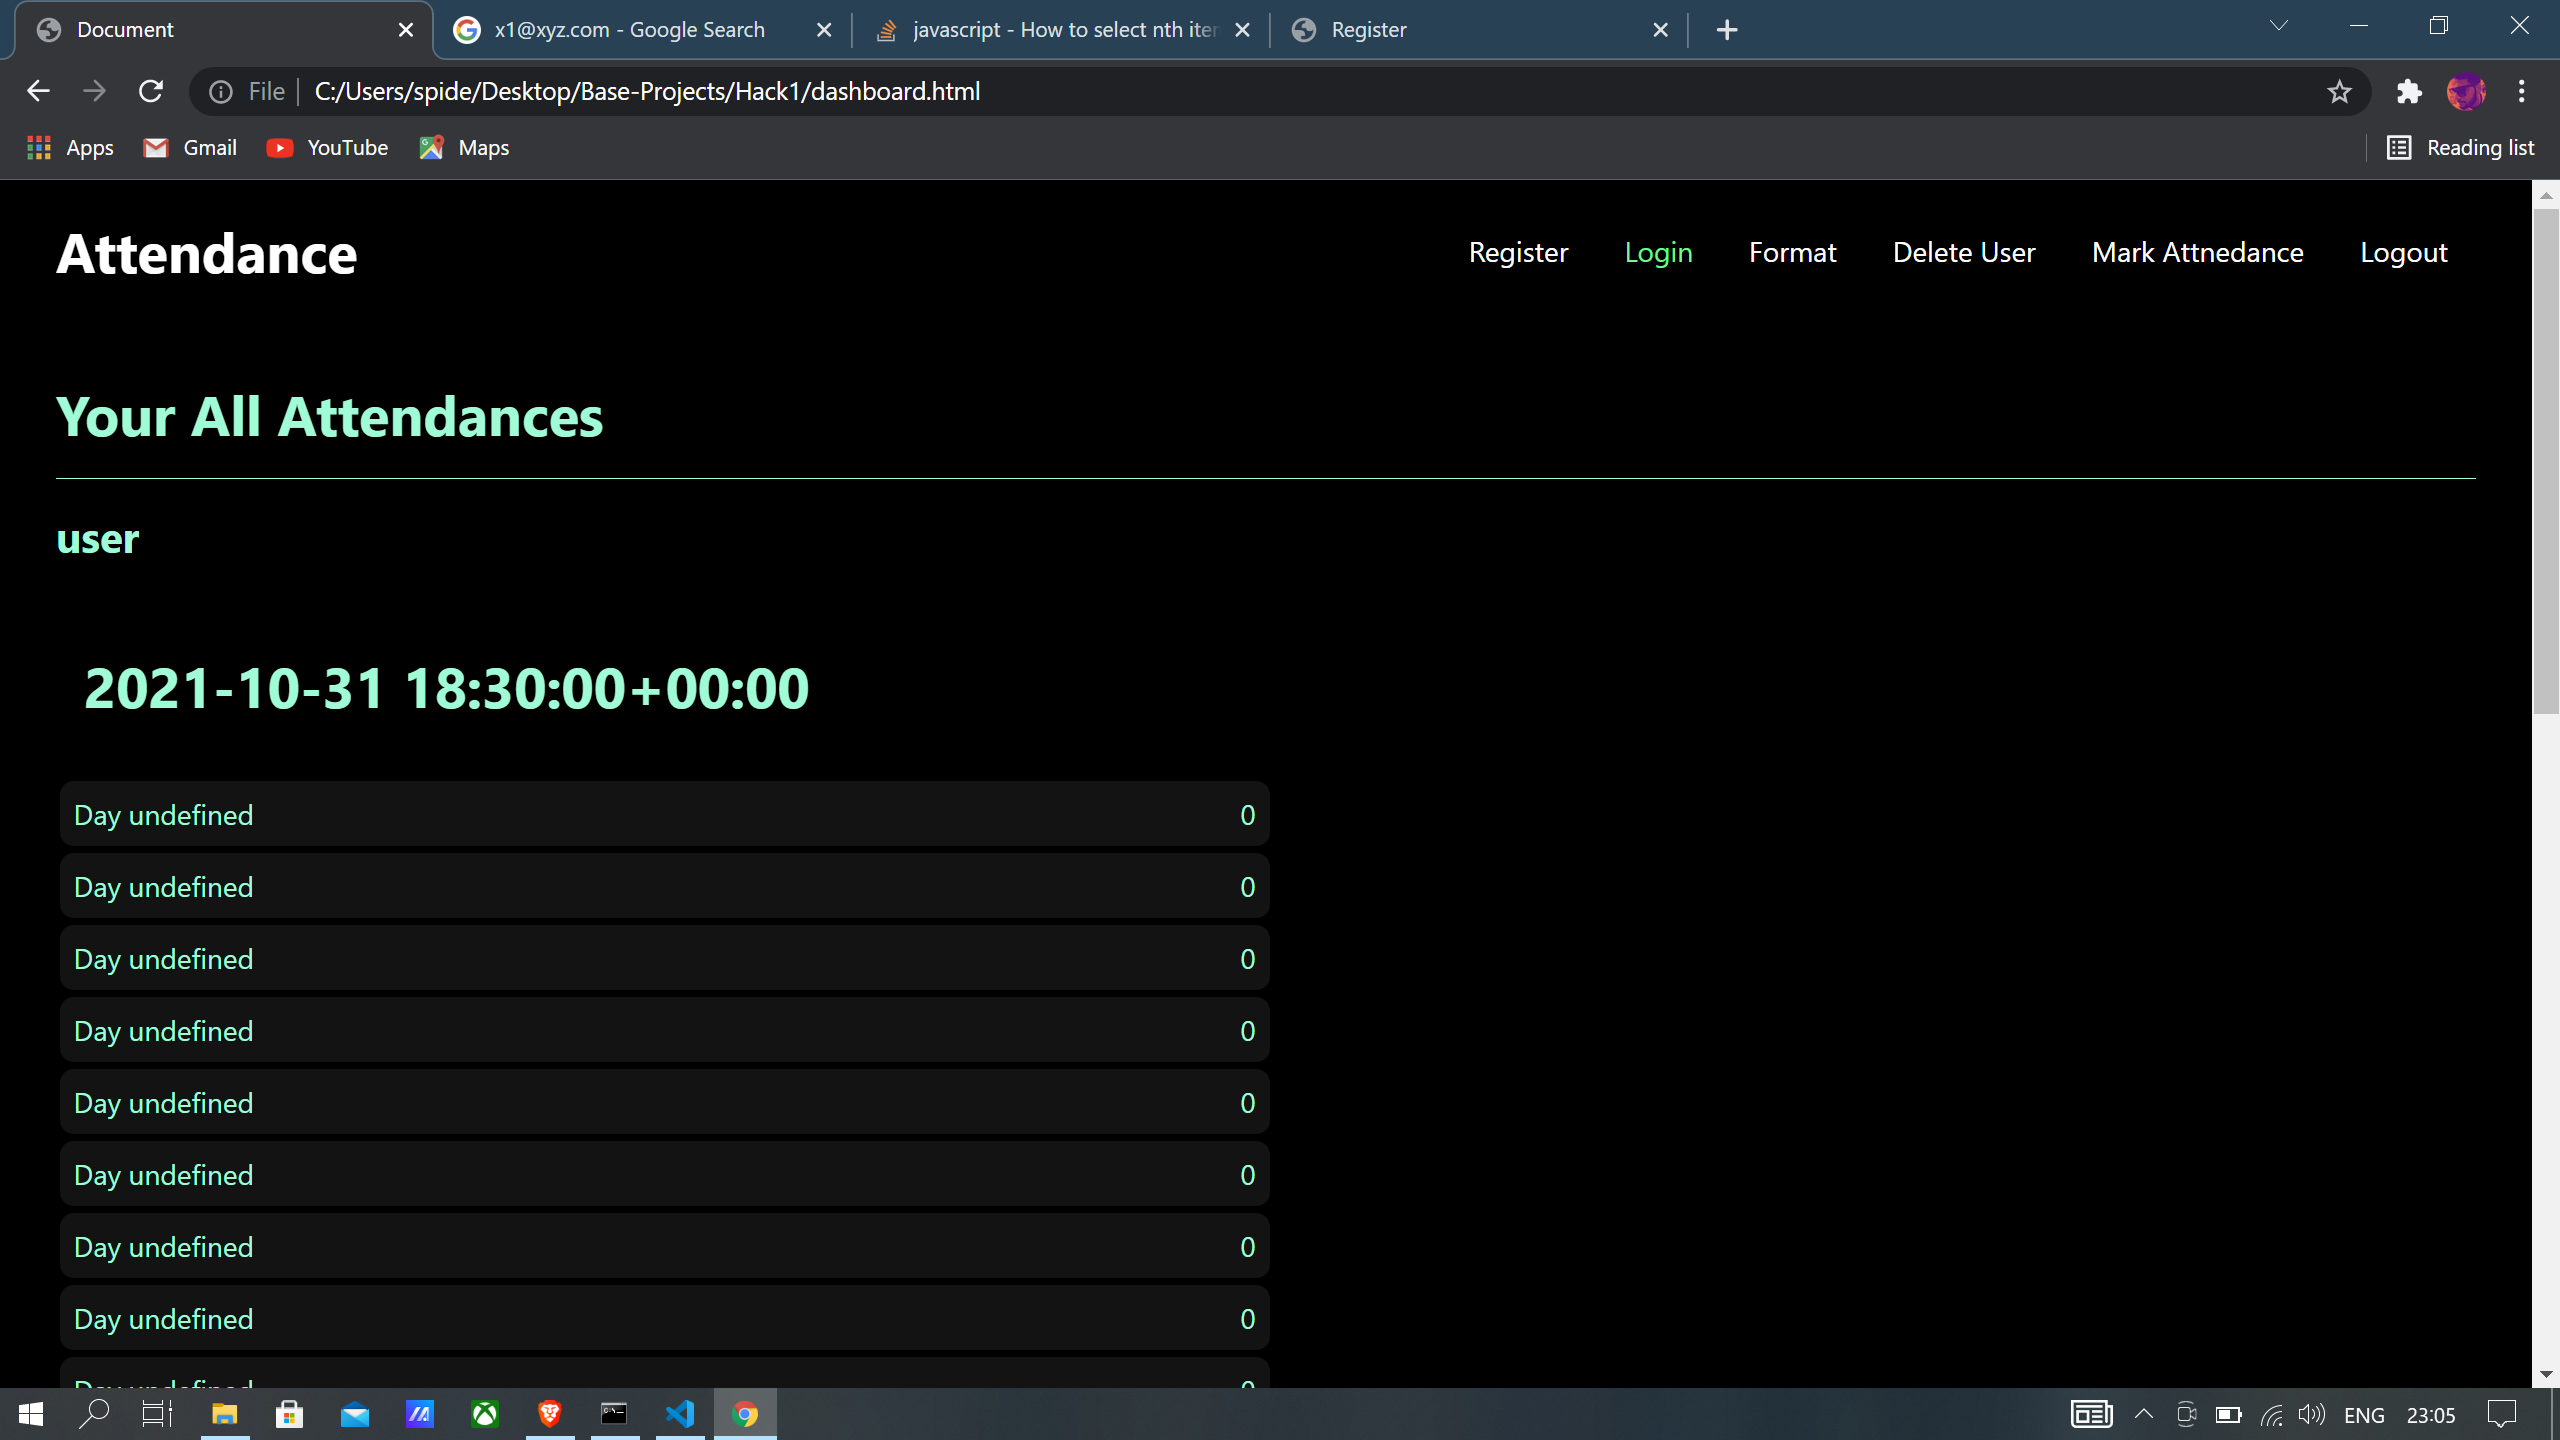Viewport: 2560px width, 1440px height.
Task: Open the Windows notification center
Action: click(x=2502, y=1414)
